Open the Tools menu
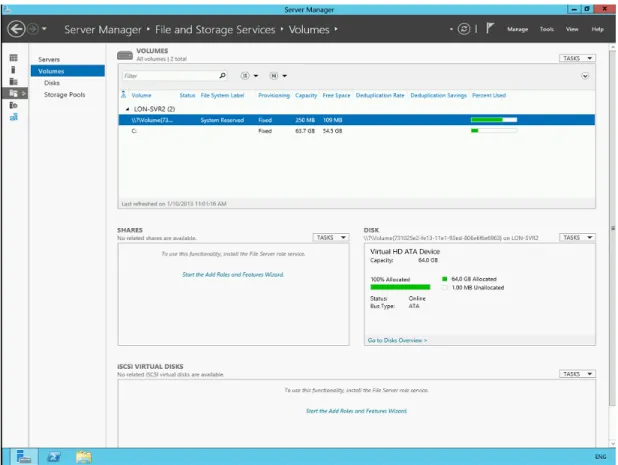This screenshot has width=618, height=465. tap(547, 29)
